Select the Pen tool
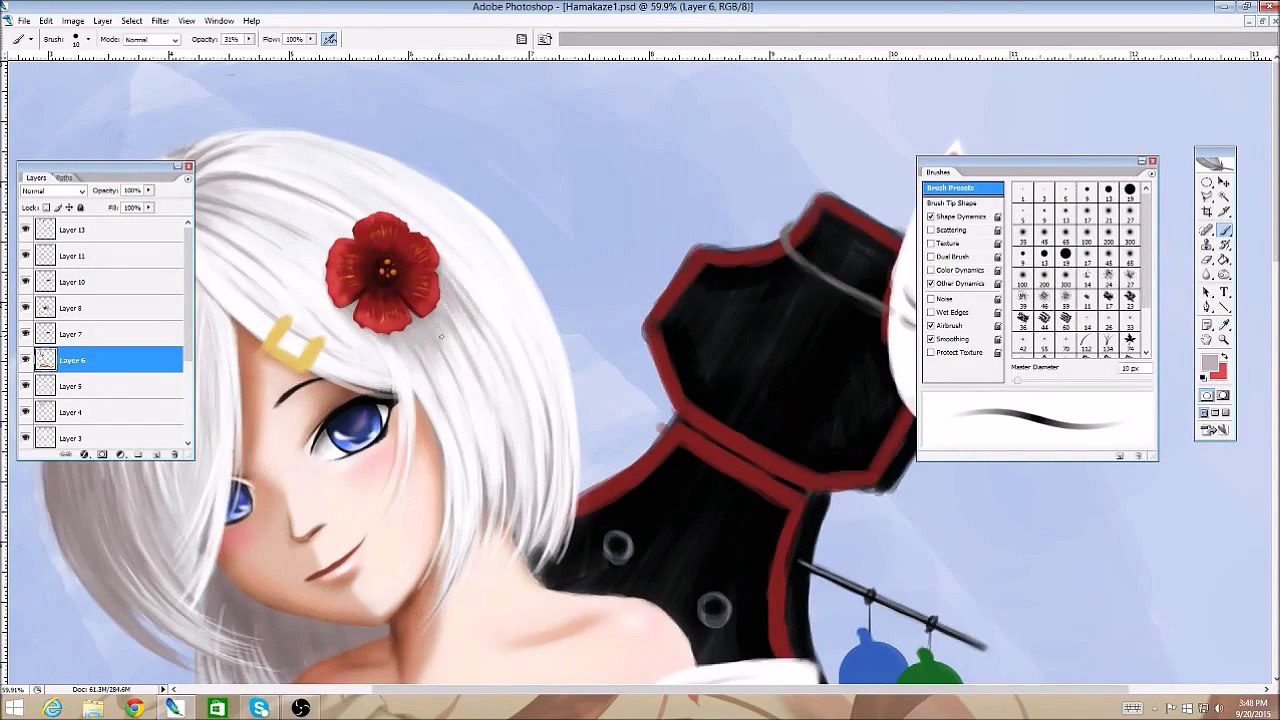 1206,307
